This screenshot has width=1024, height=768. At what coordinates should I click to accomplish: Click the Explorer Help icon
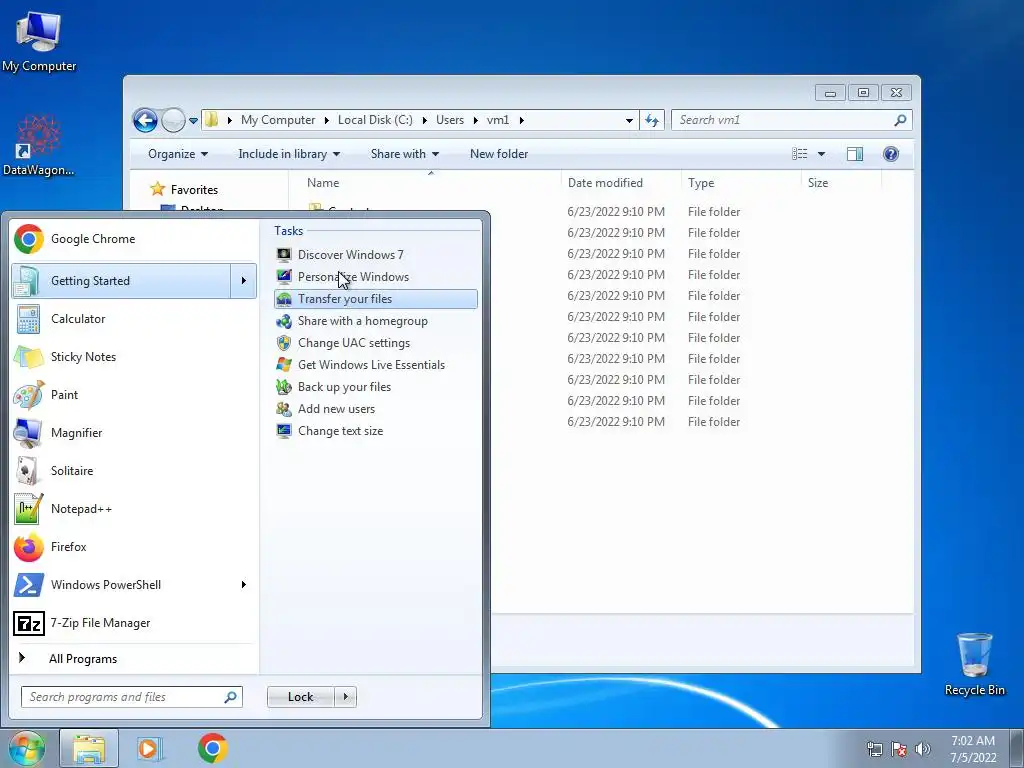click(891, 154)
